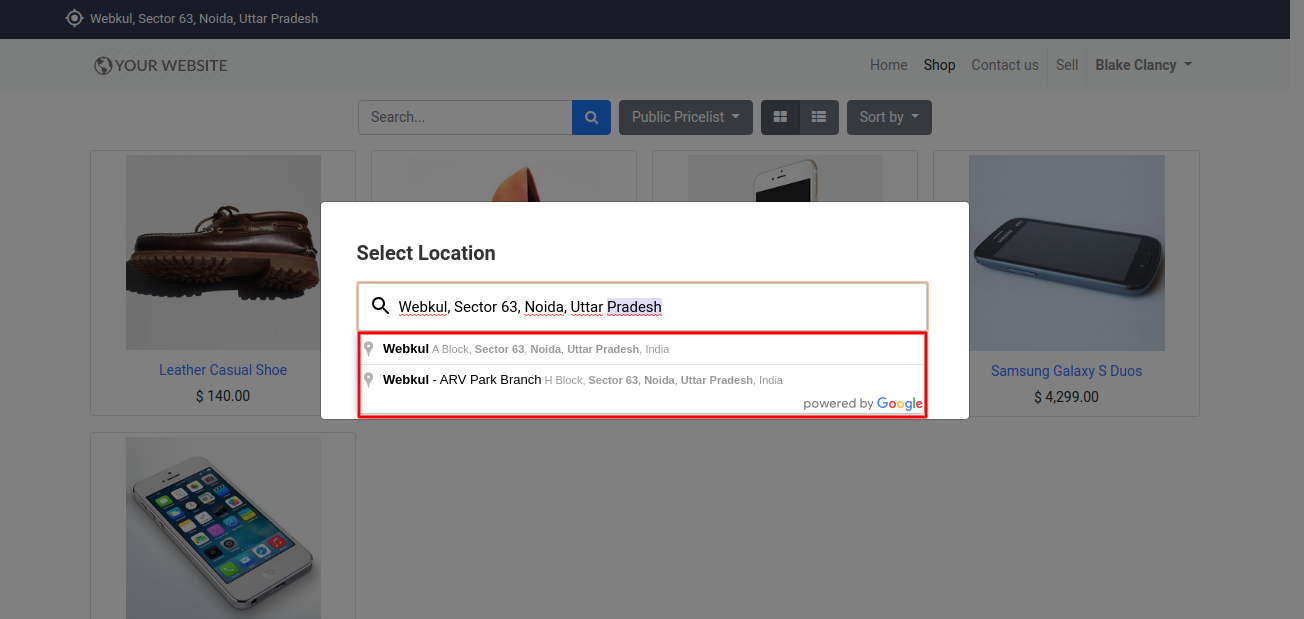Image resolution: width=1304 pixels, height=619 pixels.
Task: Click the pin icon of Webkul A Block suggestion
Action: pos(369,349)
